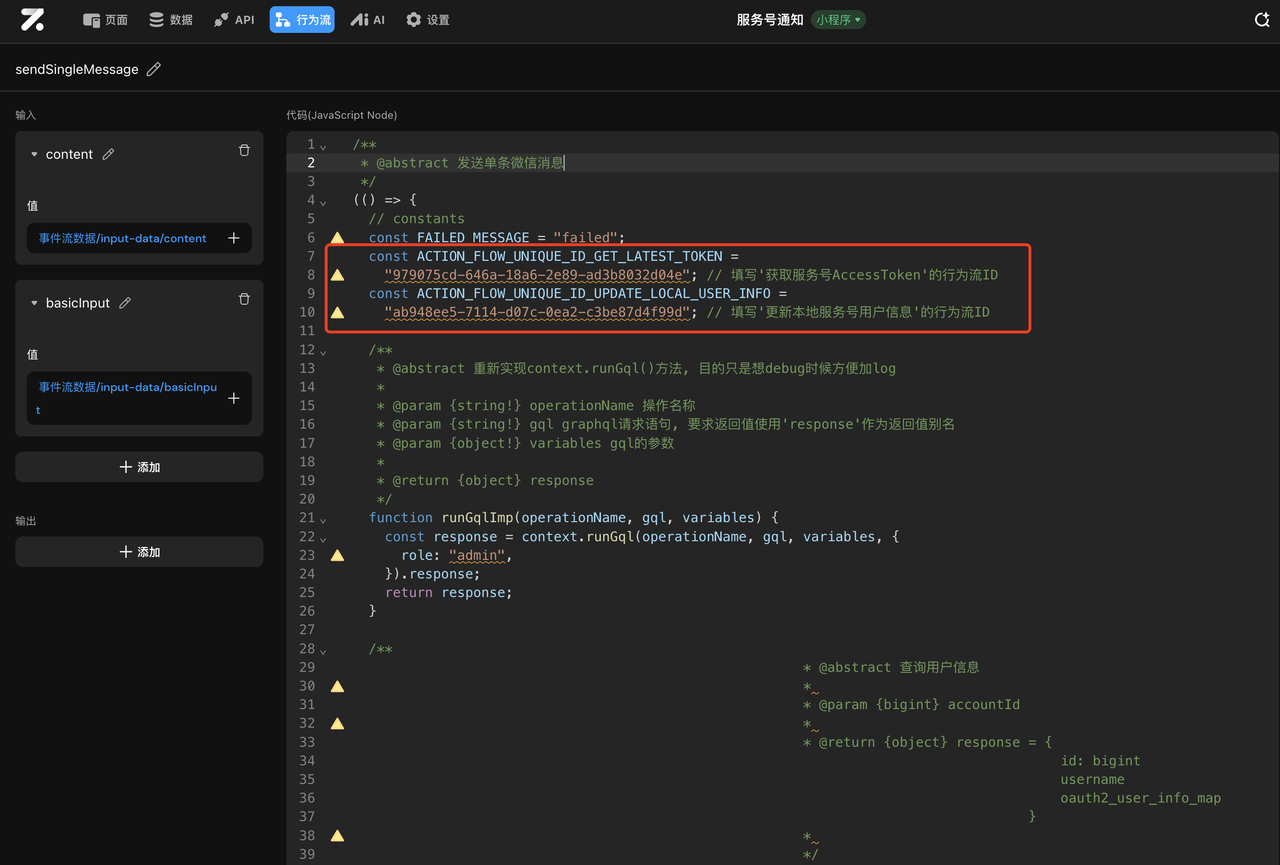
Task: Add a value part for content with plus
Action: pos(234,238)
